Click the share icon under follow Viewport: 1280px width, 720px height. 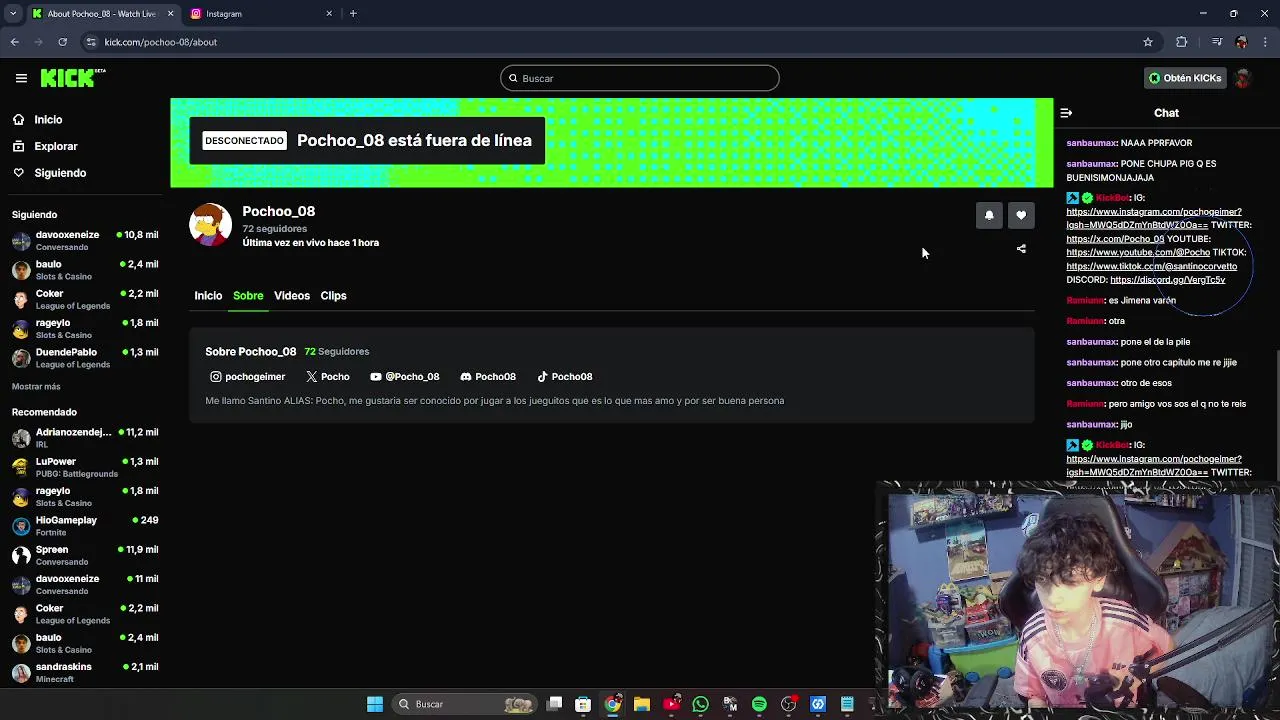(x=1021, y=249)
